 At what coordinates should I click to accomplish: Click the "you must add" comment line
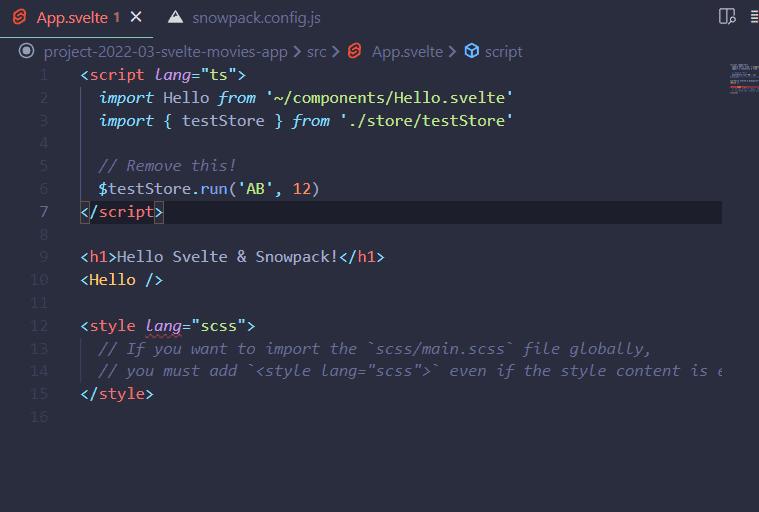point(410,371)
